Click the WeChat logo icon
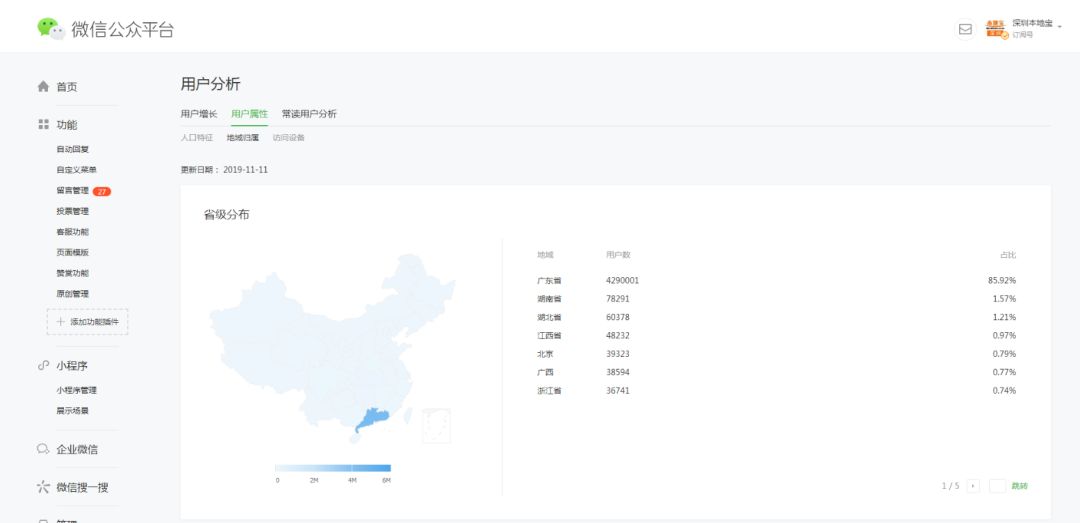Image resolution: width=1080 pixels, height=523 pixels. 51,28
